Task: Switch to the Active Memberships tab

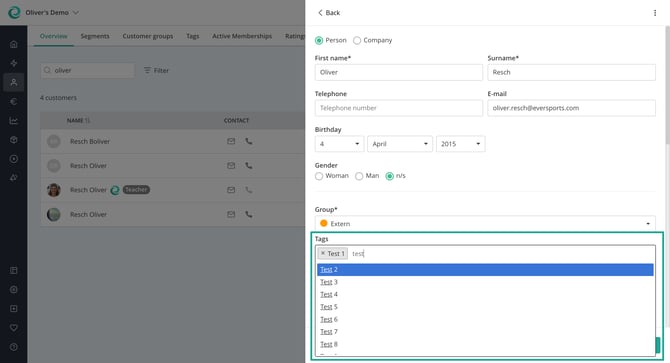Action: pos(242,36)
